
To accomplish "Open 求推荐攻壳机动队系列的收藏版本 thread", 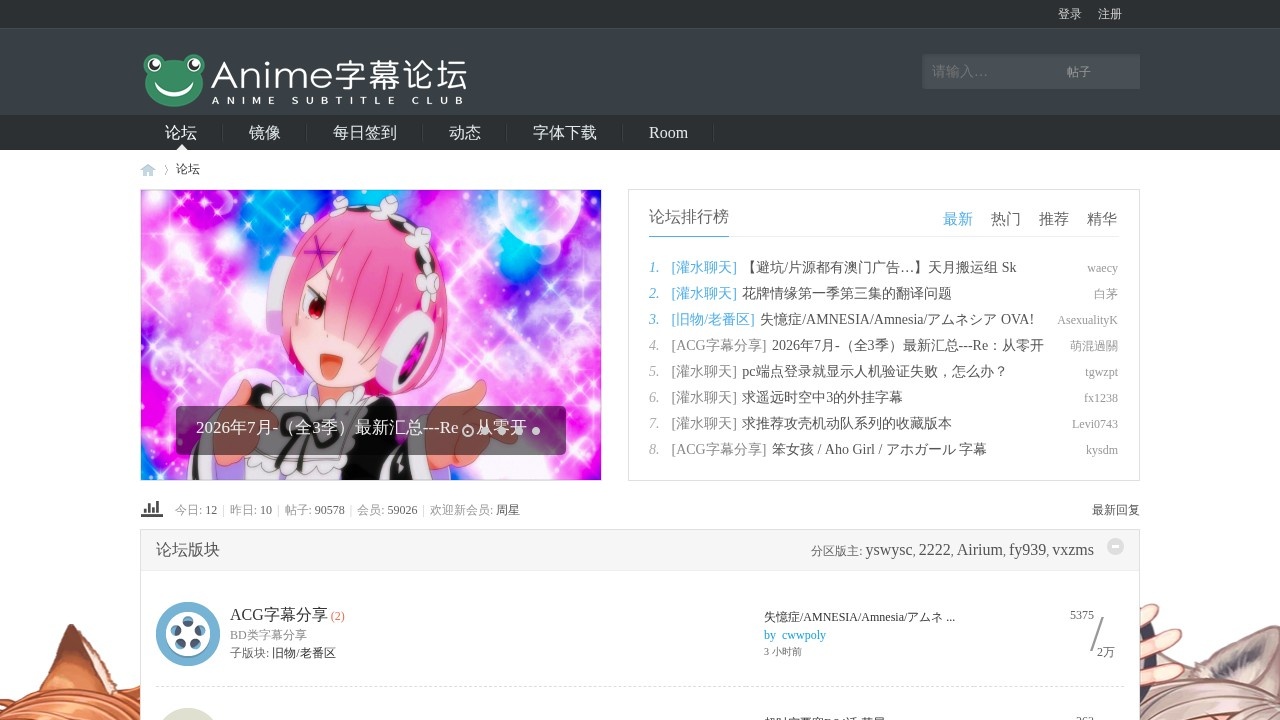I will pos(847,424).
